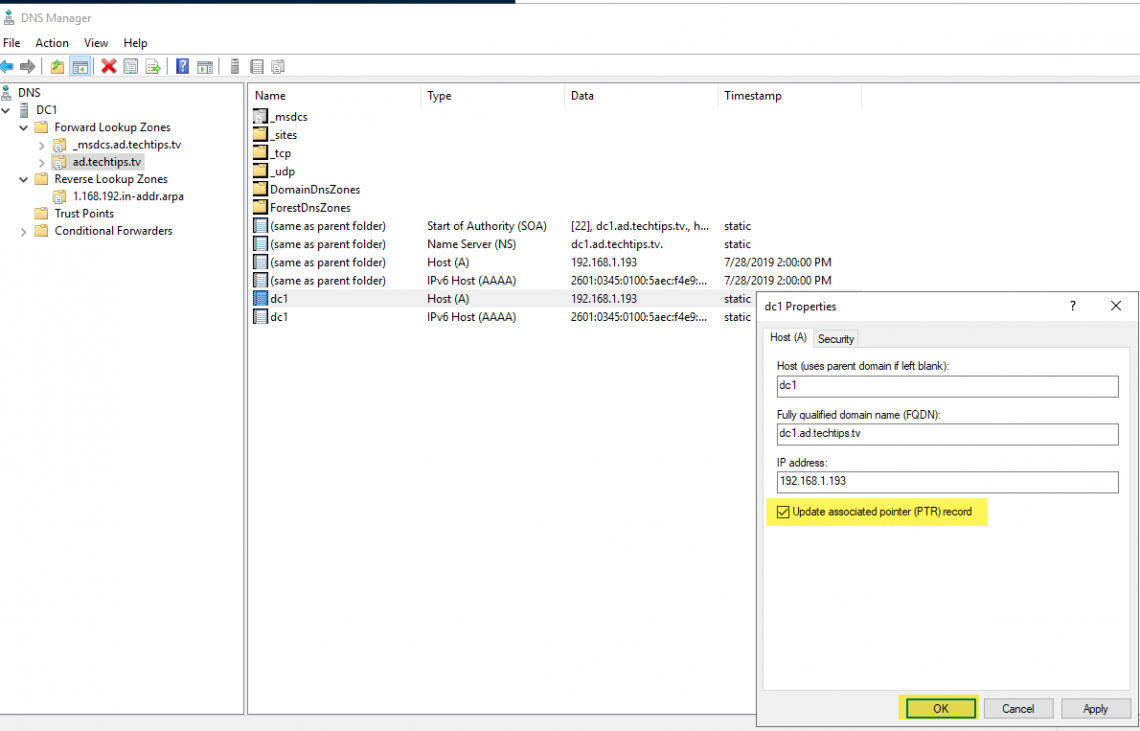The image size is (1140, 731).
Task: Open record properties using the Properties toolbar icon
Action: tap(130, 66)
